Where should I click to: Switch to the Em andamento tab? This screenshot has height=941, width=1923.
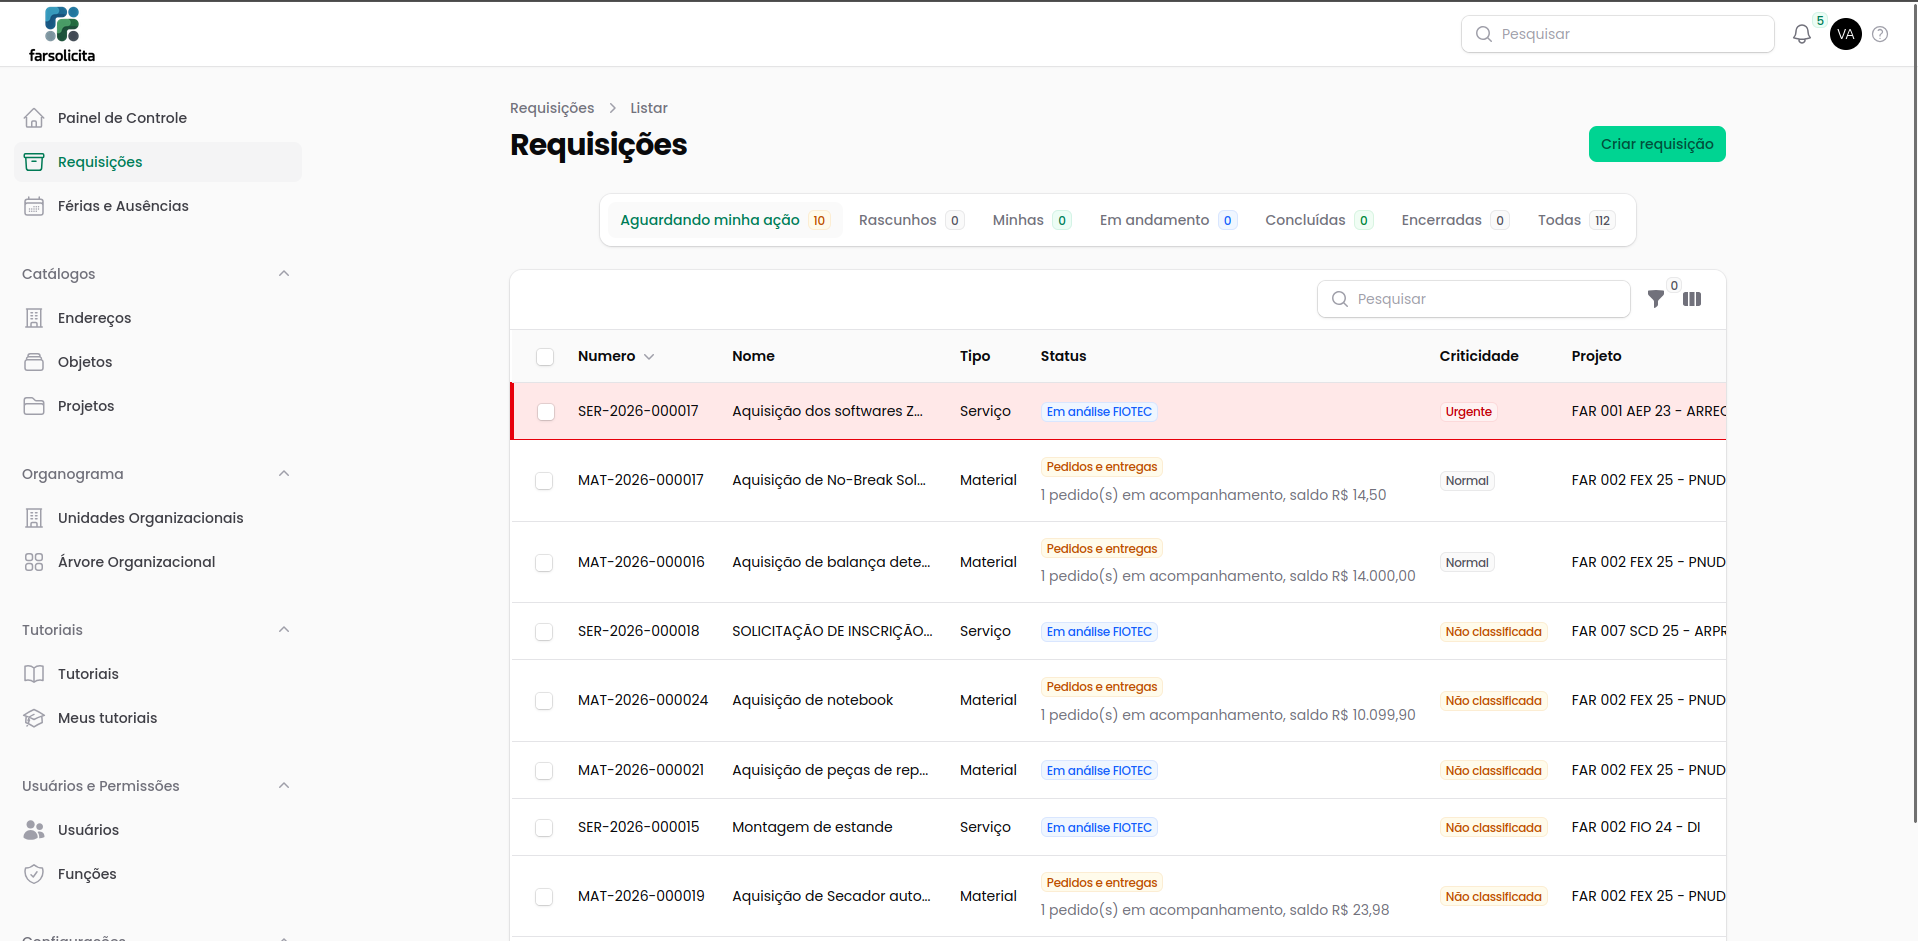1168,220
